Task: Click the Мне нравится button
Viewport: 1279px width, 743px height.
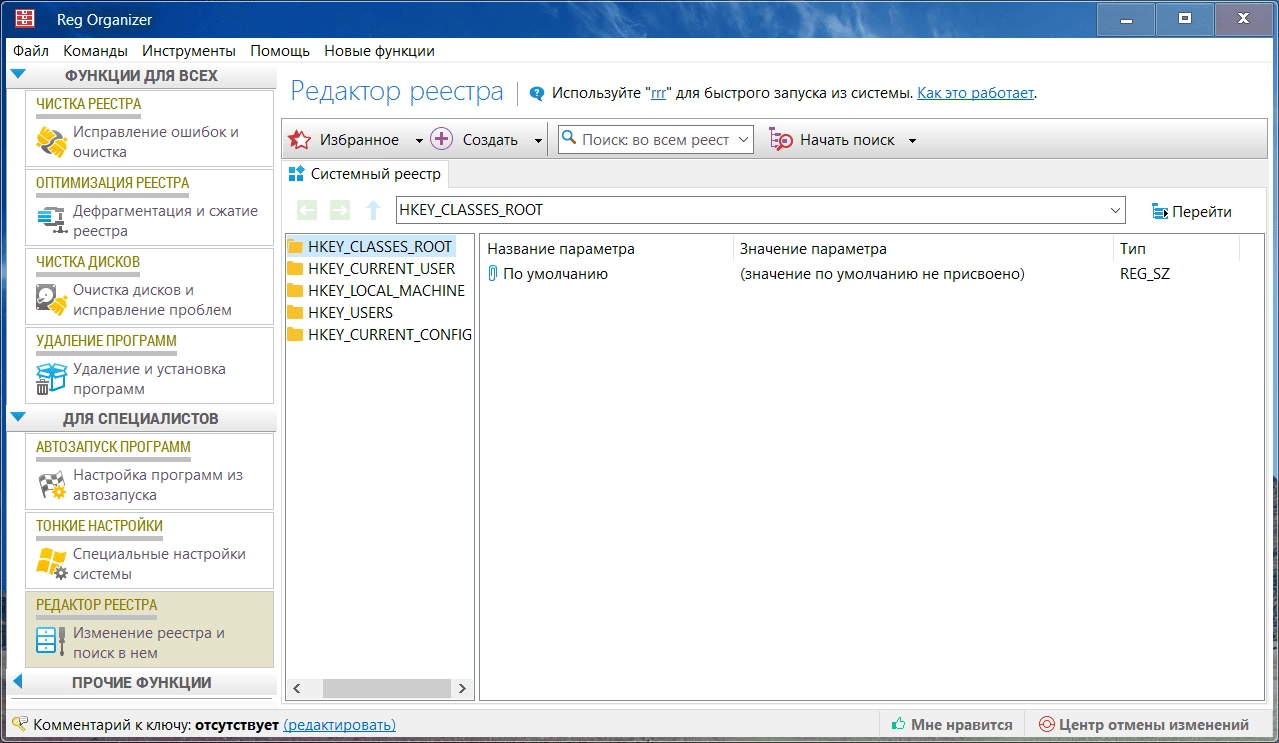Action: pyautogui.click(x=951, y=724)
